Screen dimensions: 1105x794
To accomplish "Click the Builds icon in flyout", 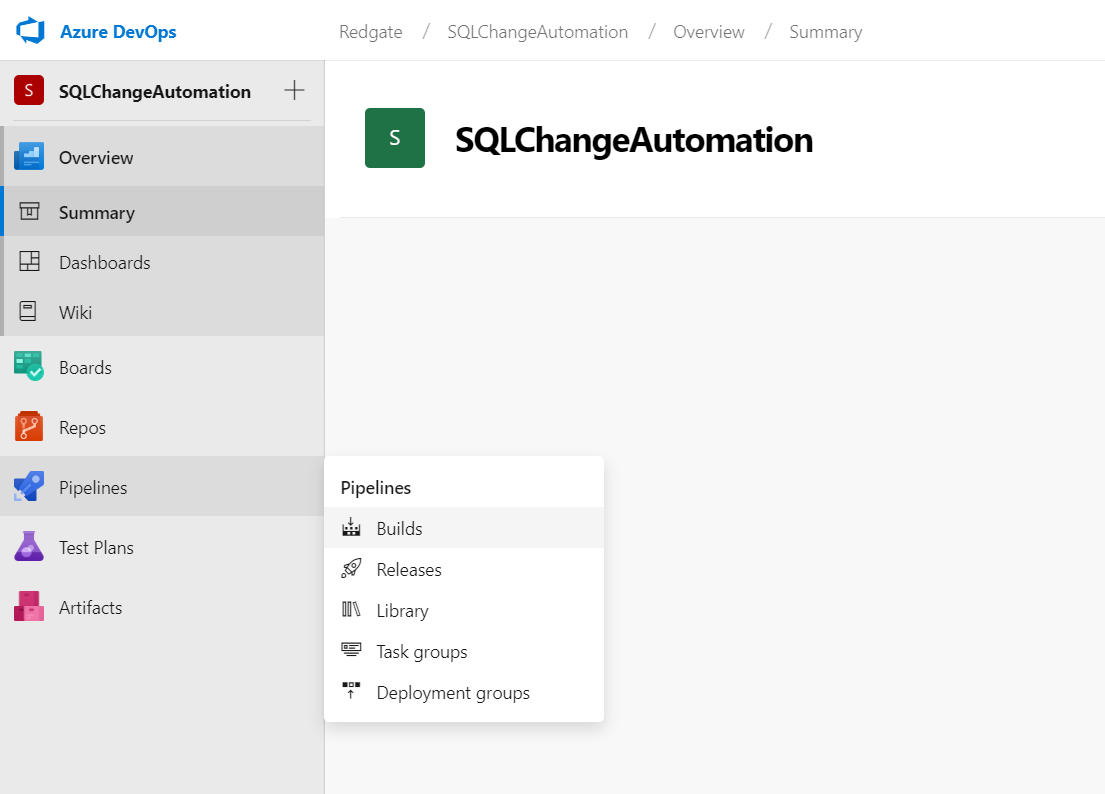I will (351, 528).
